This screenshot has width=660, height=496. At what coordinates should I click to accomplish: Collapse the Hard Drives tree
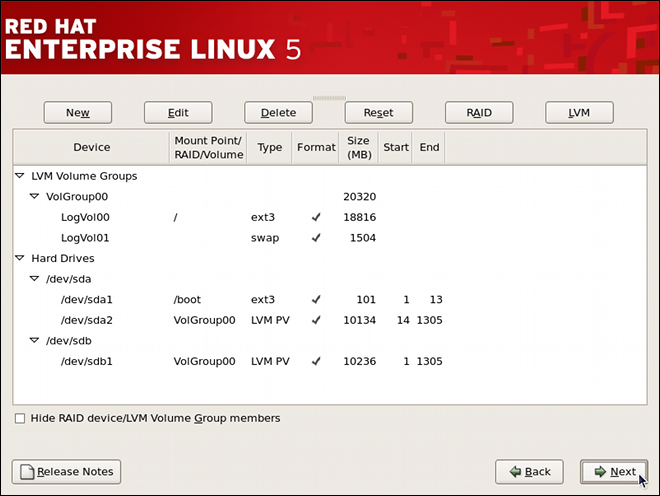click(20, 258)
